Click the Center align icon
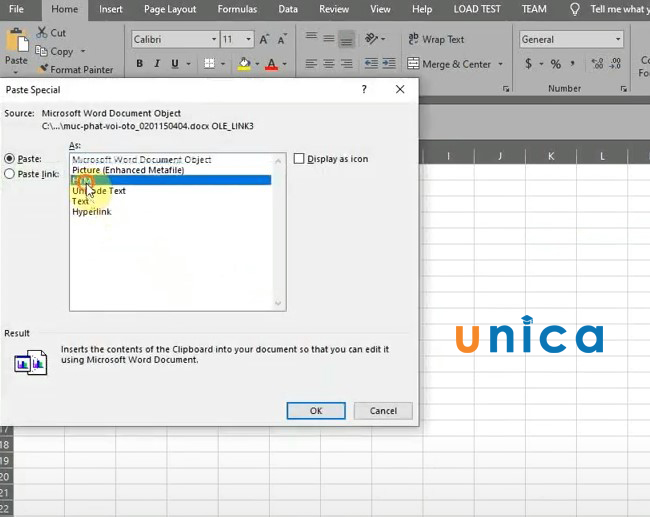The width and height of the screenshot is (650, 517). [329, 64]
